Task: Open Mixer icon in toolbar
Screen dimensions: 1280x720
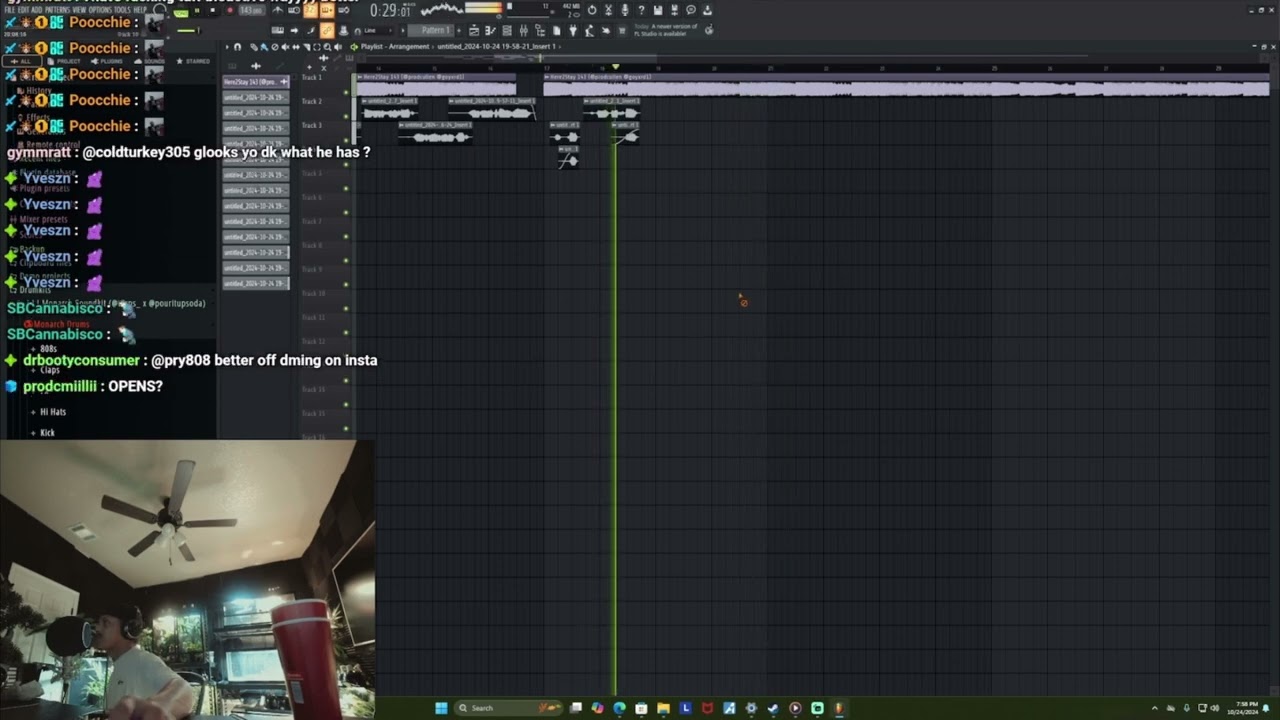Action: pos(523,30)
